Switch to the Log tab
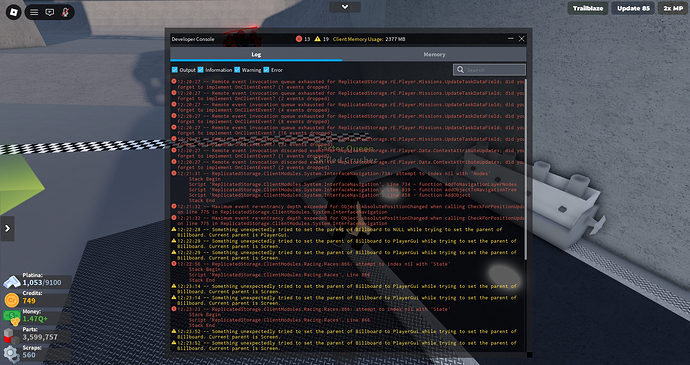 [x=256, y=55]
